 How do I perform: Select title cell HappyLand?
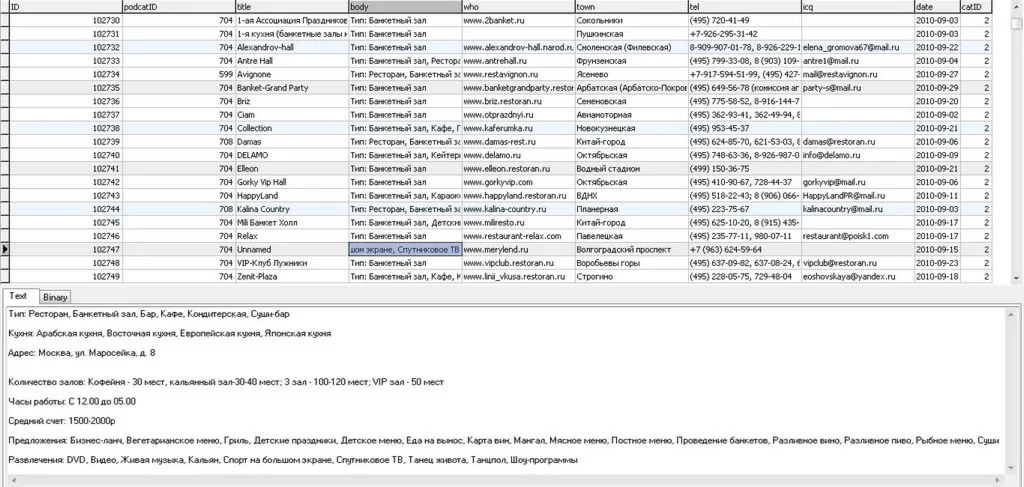click(x=291, y=196)
